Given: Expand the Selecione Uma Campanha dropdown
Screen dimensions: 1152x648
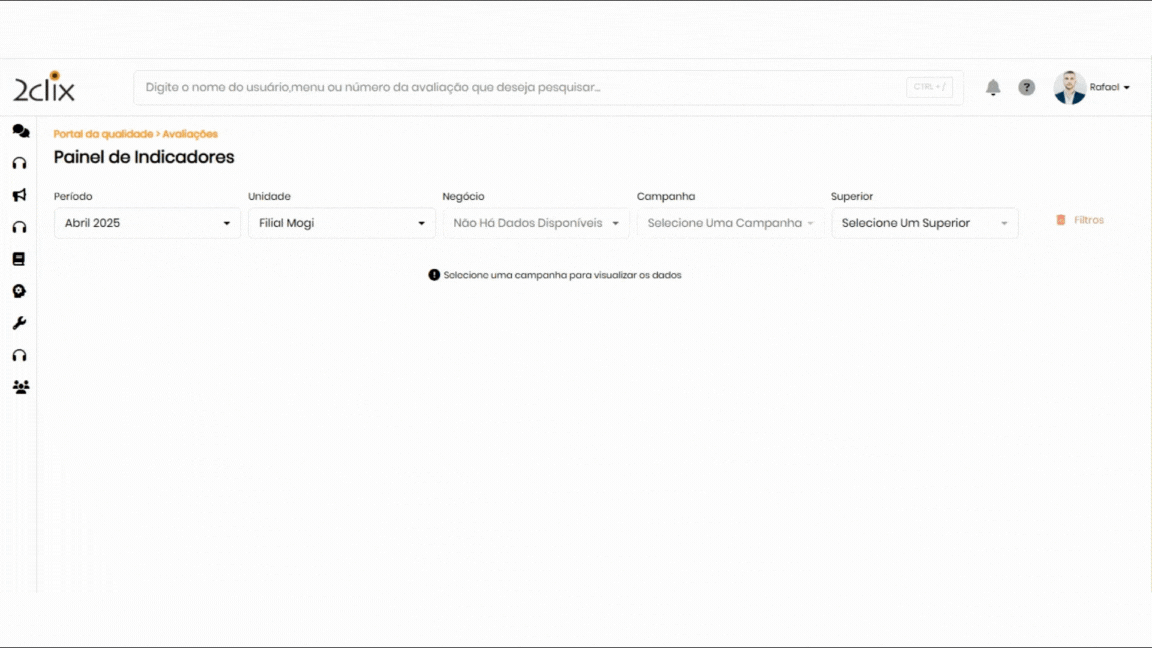Looking at the screenshot, I should [730, 223].
